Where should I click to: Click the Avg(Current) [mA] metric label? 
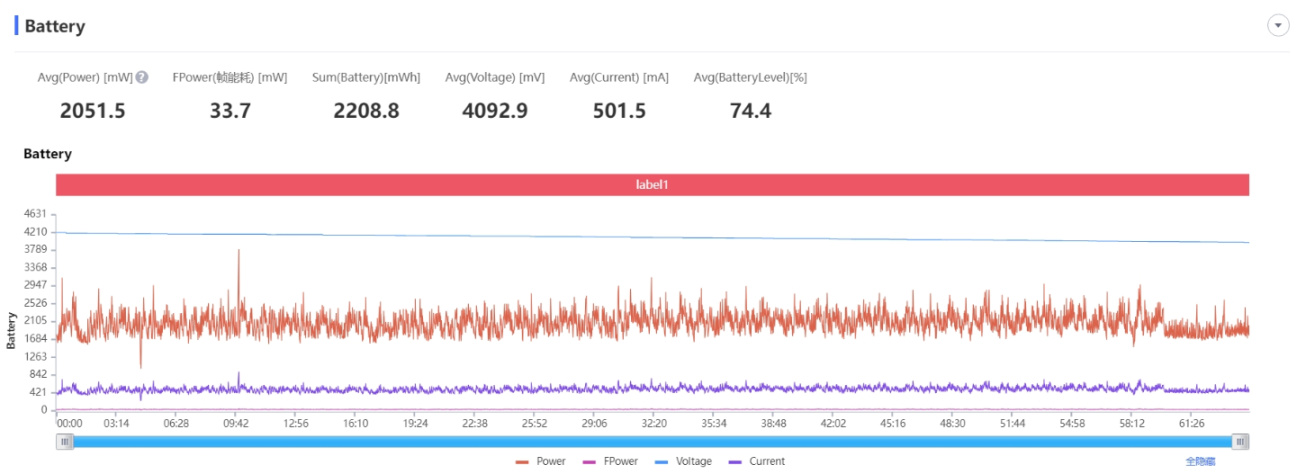tap(619, 78)
